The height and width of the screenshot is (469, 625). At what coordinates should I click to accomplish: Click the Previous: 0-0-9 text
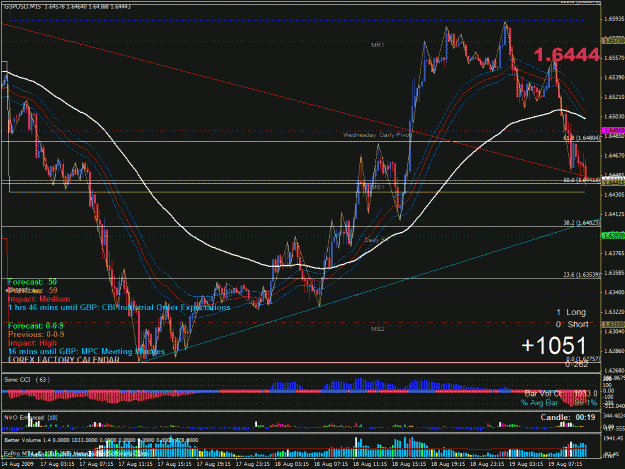pyautogui.click(x=36, y=334)
